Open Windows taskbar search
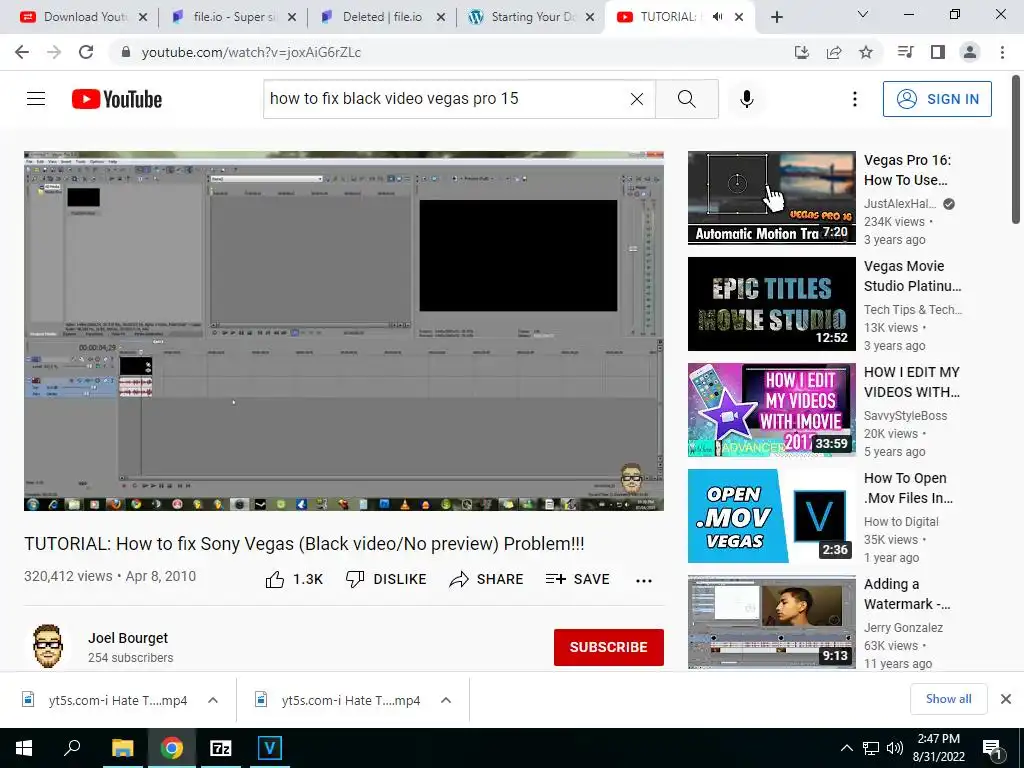1024x768 pixels. coord(72,748)
